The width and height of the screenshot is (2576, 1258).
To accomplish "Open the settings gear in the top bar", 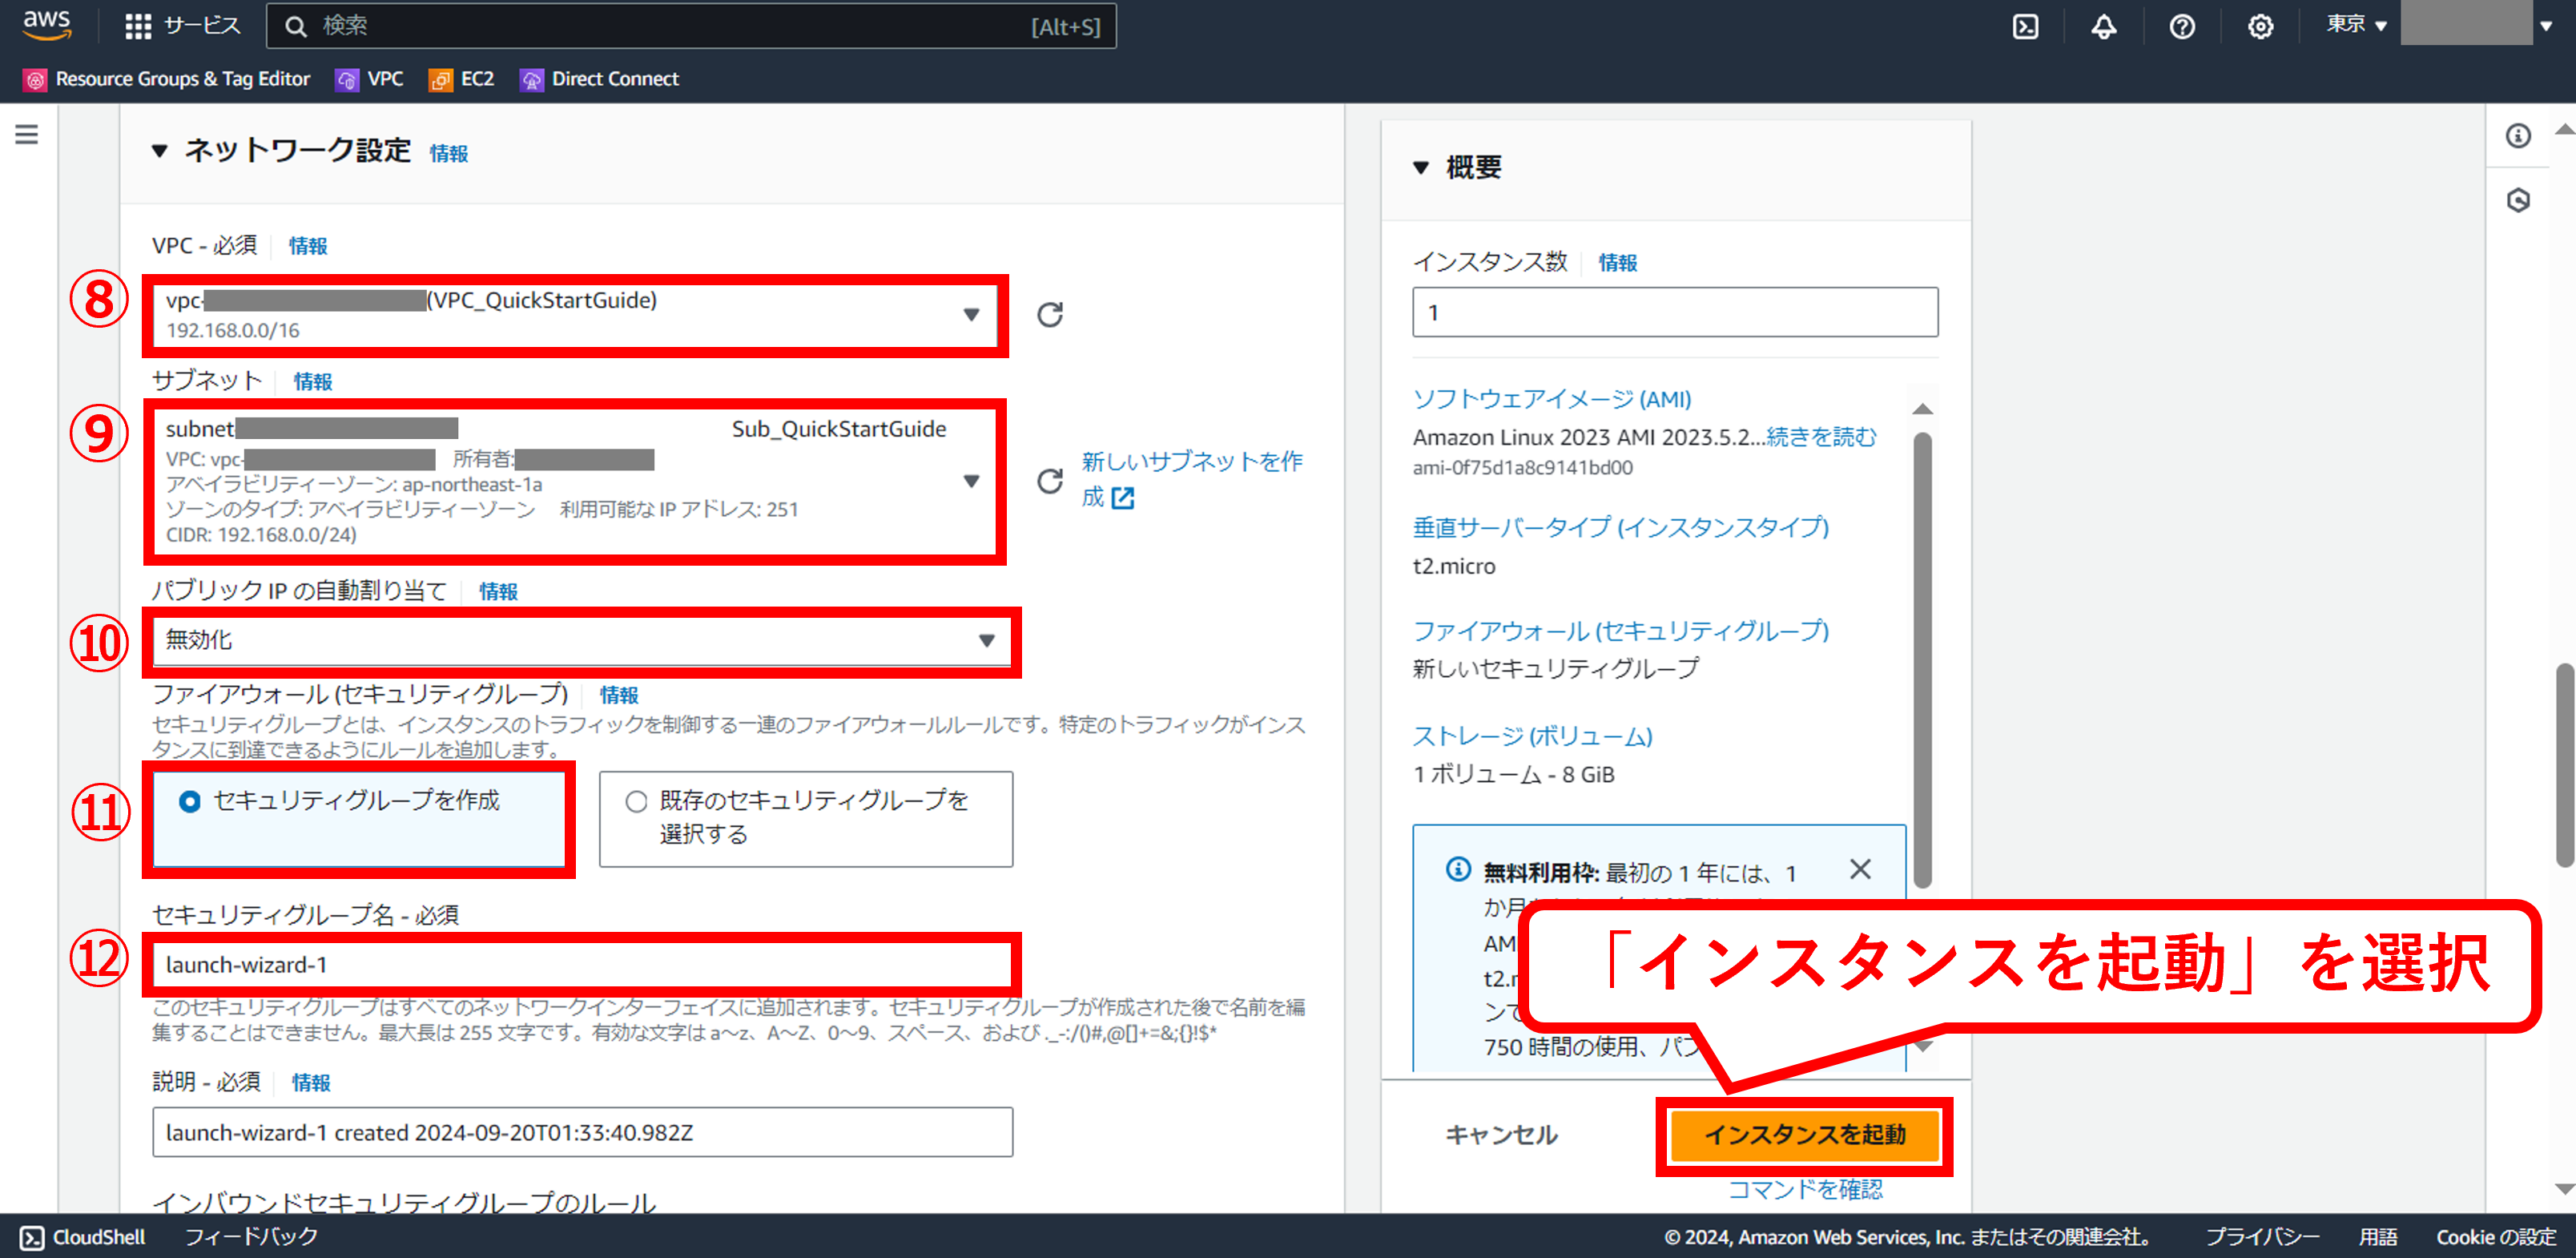I will coord(2260,27).
